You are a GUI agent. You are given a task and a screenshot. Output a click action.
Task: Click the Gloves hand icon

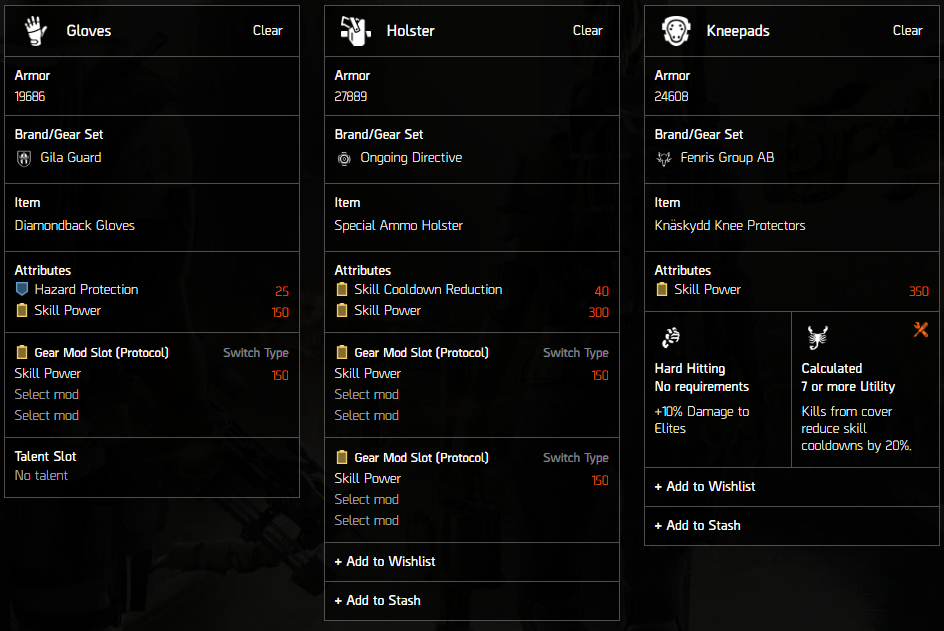pyautogui.click(x=36, y=31)
